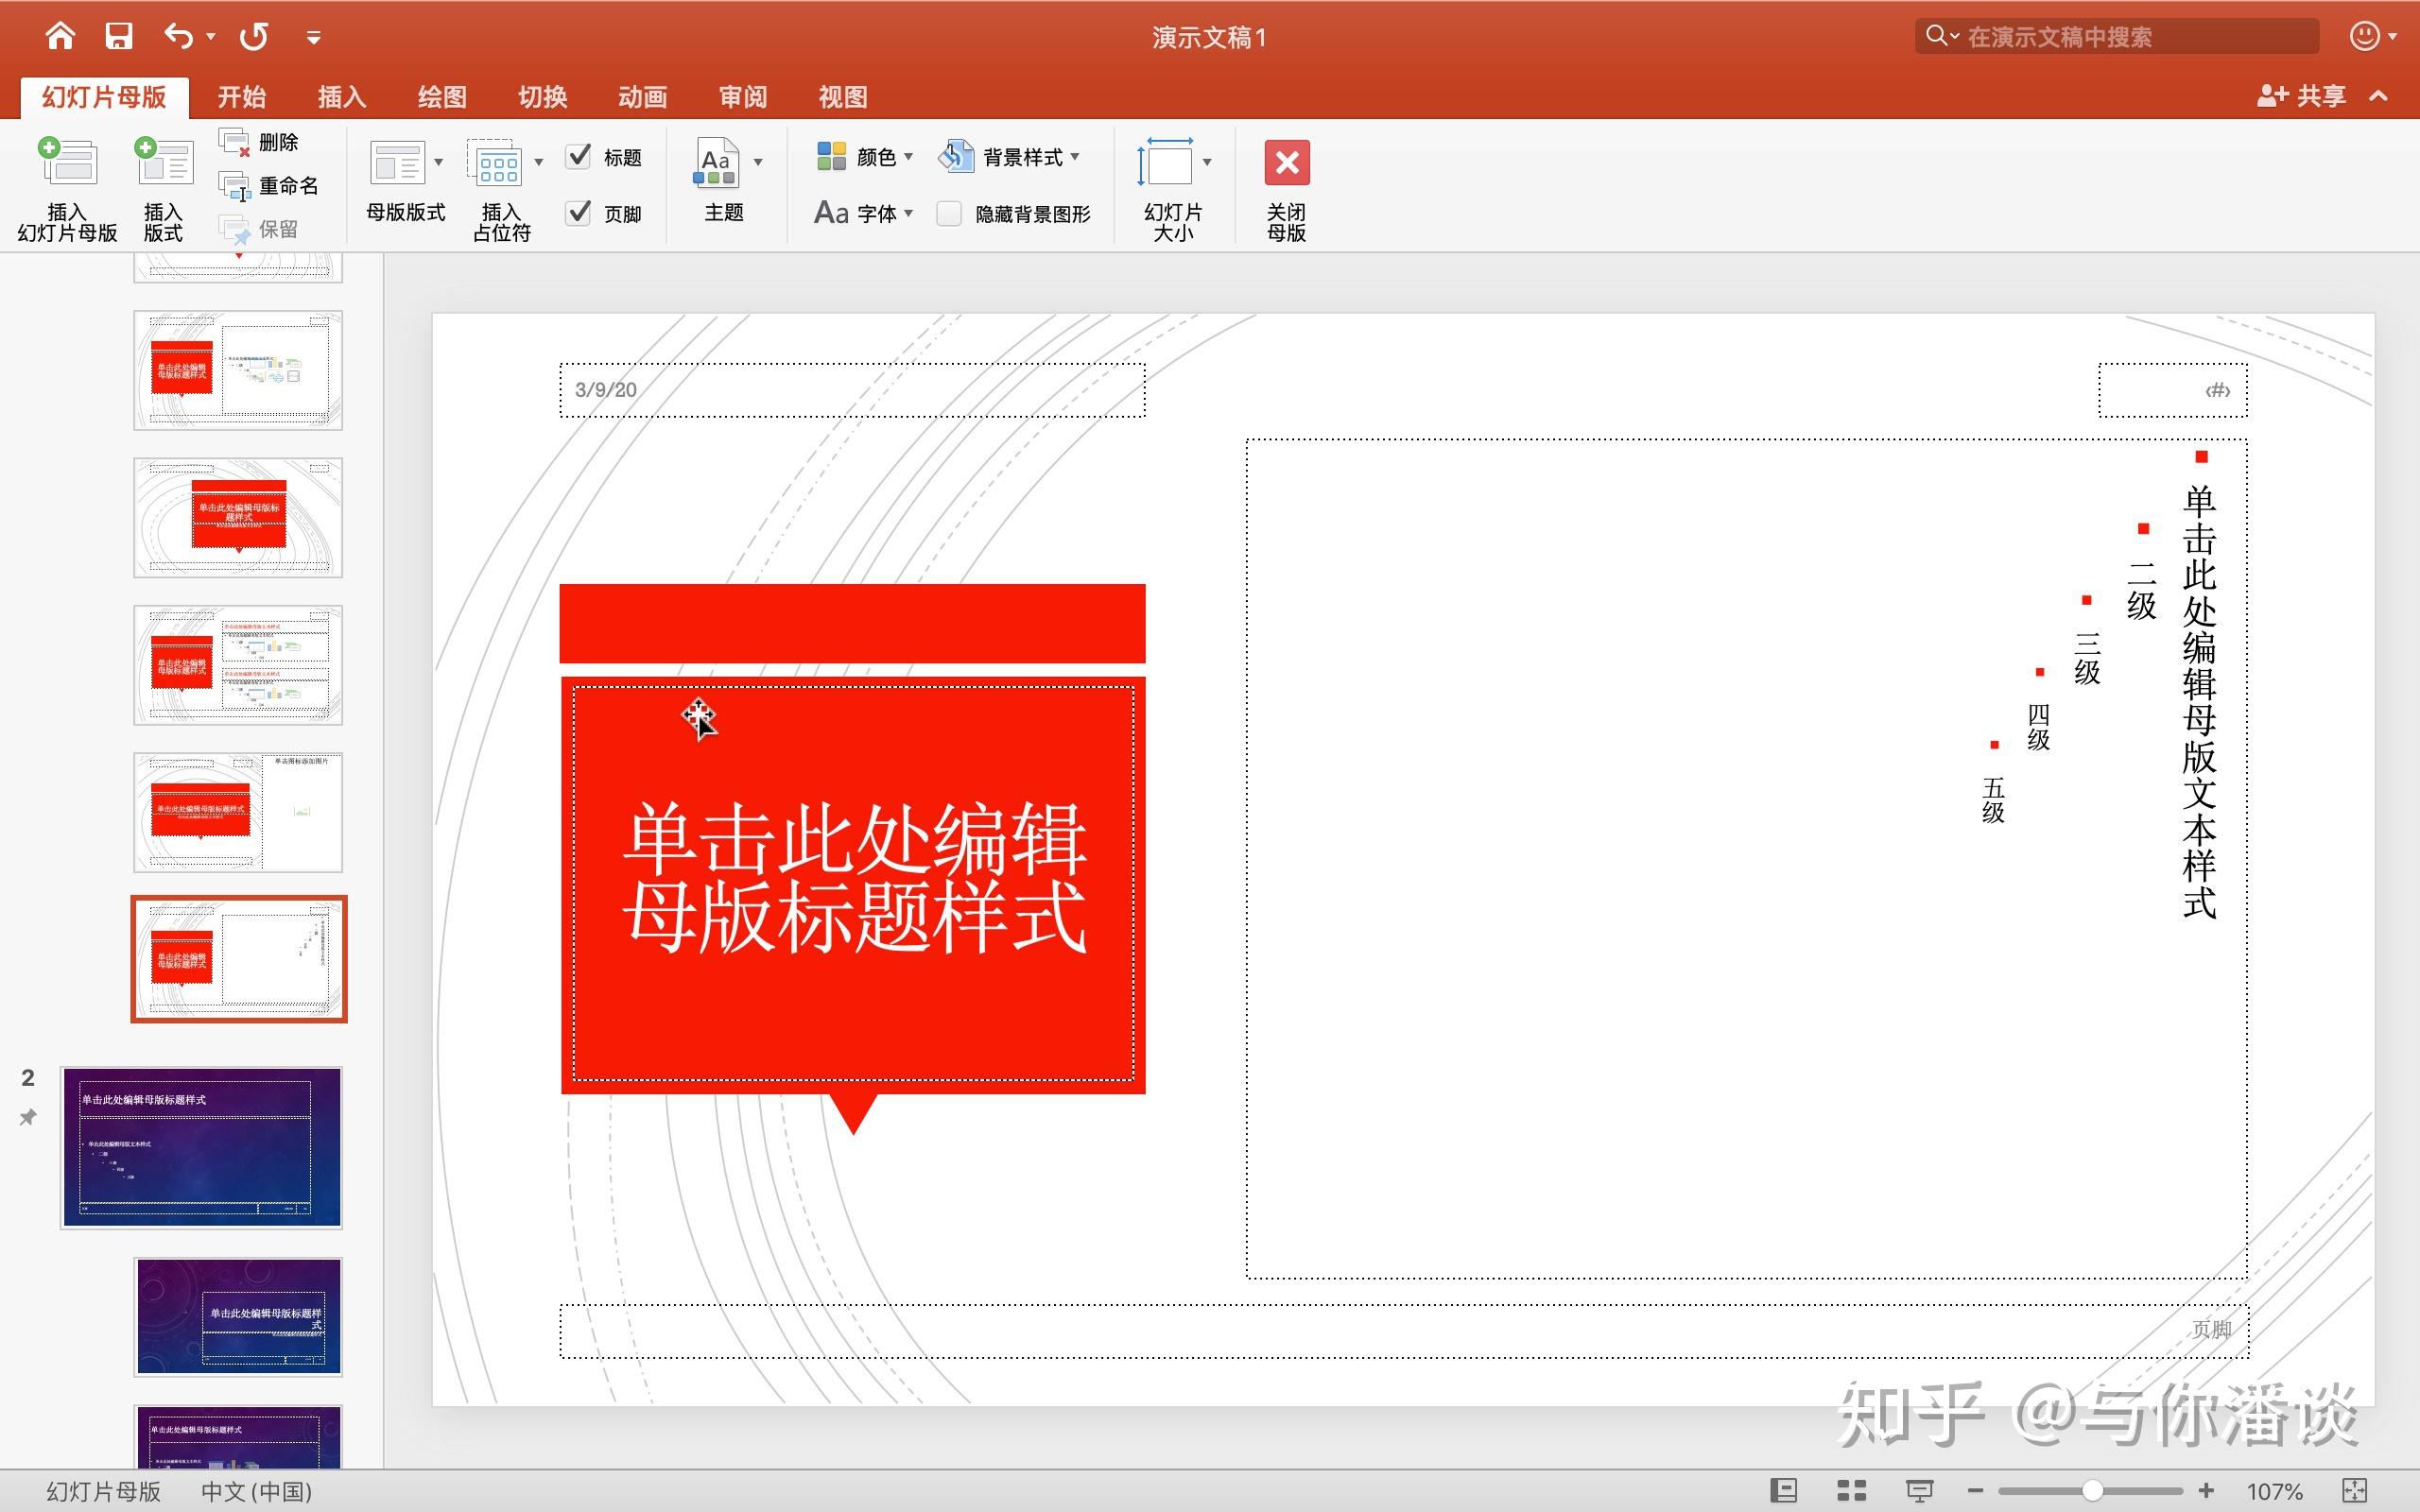2420x1512 pixels.
Task: Click the Save icon in title bar
Action: 119,37
